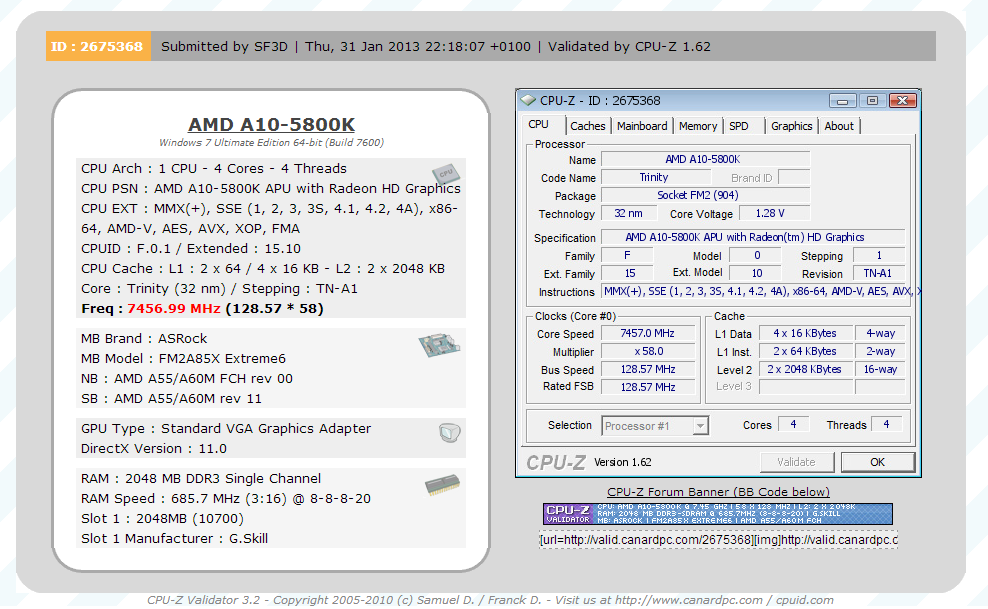Click the MB Model FM2A85X Extreme6 line
988x609 pixels.
click(x=183, y=358)
